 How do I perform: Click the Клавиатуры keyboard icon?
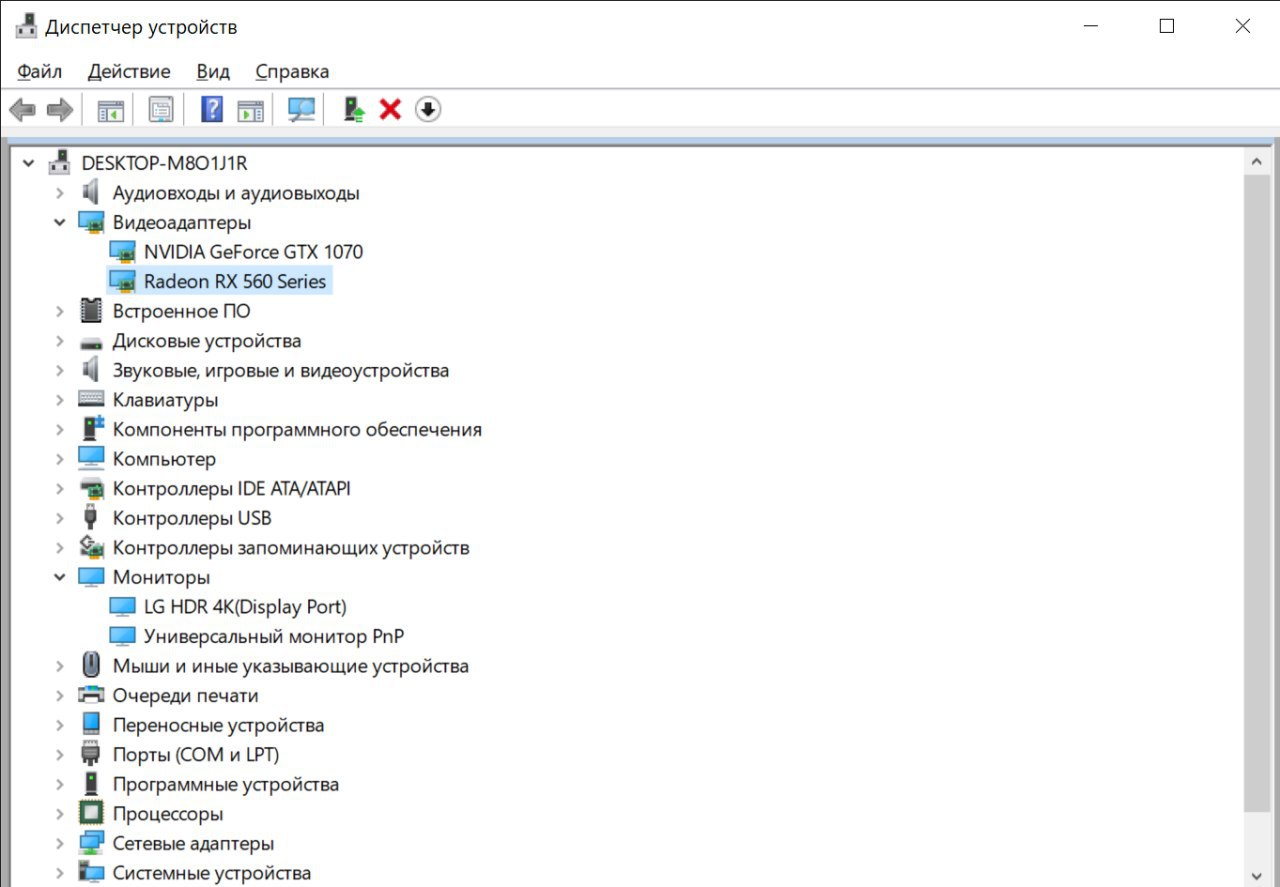pyautogui.click(x=91, y=399)
